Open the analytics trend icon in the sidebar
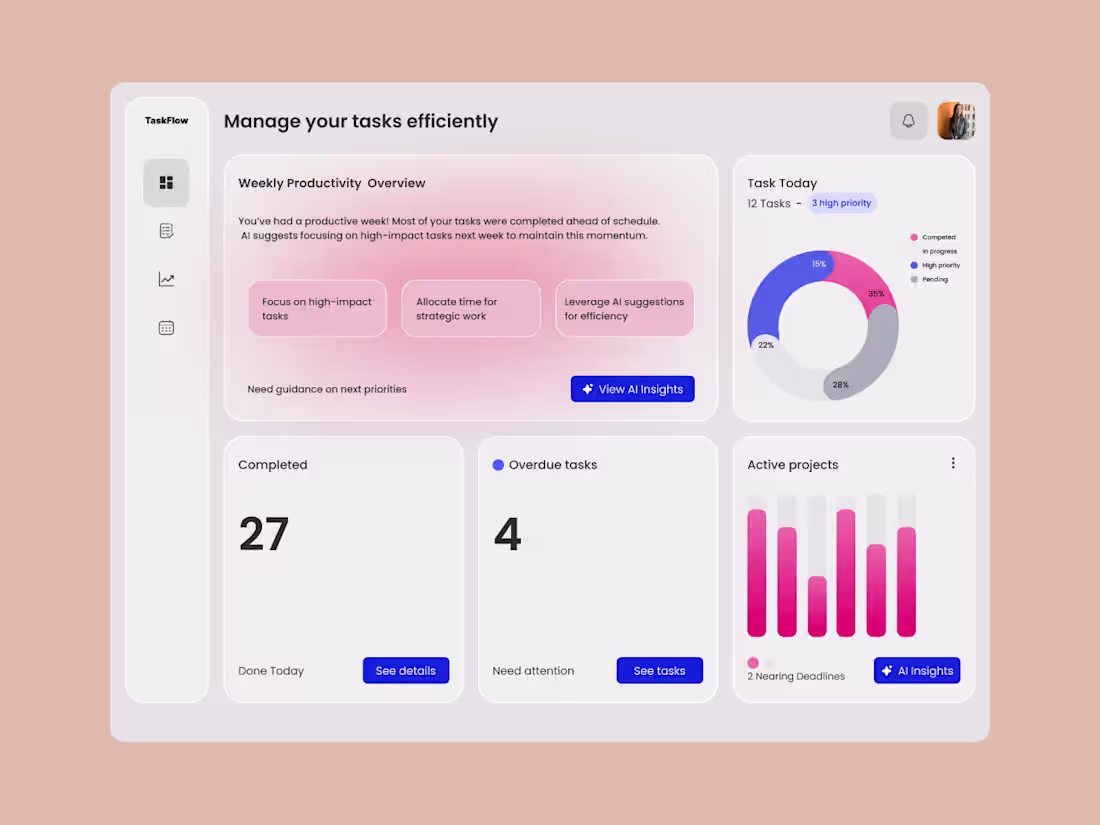This screenshot has width=1100, height=825. [166, 279]
